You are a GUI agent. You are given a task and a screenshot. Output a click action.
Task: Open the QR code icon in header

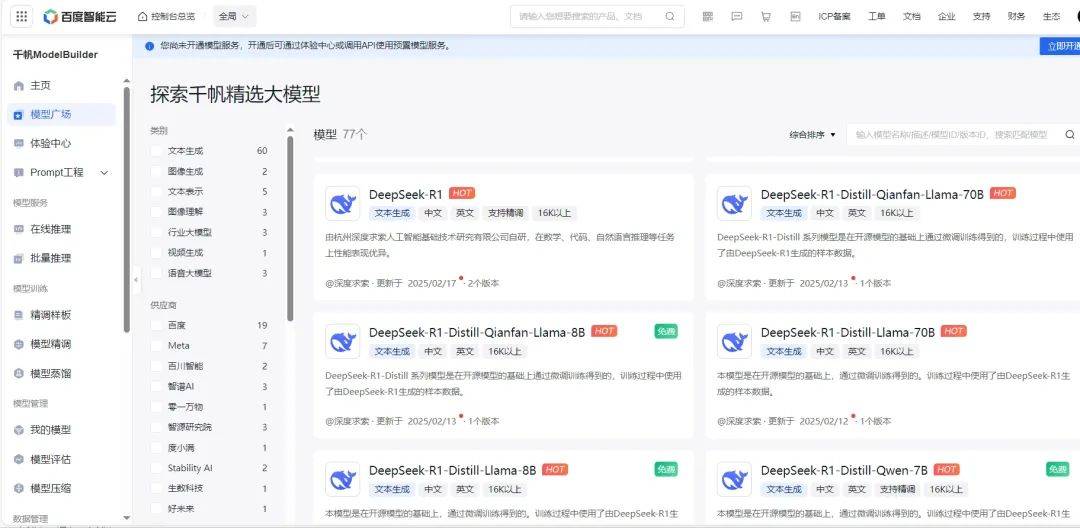tap(707, 17)
